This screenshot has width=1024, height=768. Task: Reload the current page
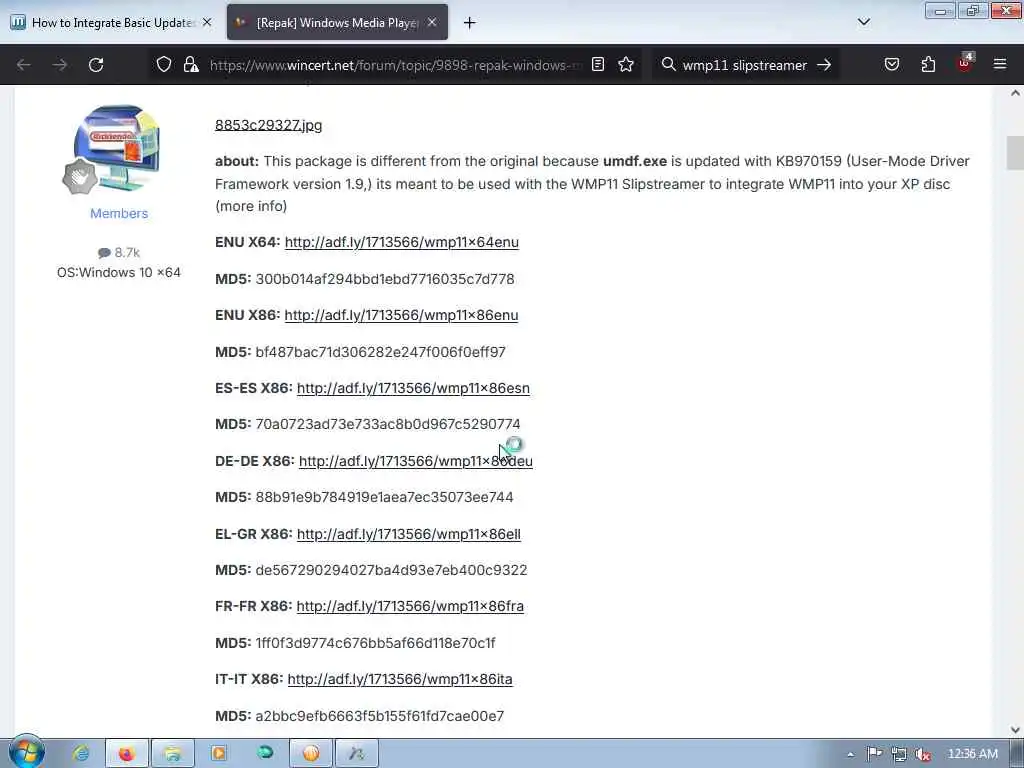coord(96,65)
